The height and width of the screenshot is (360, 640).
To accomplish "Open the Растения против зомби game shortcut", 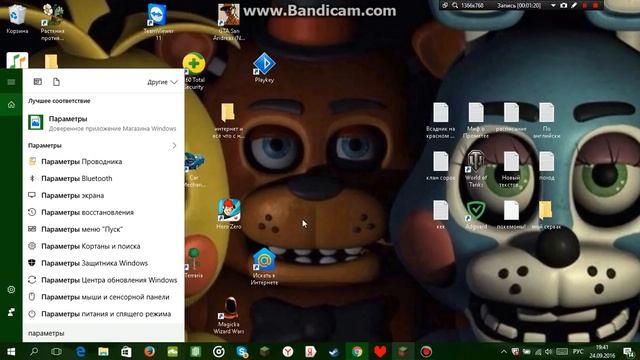I will (x=52, y=22).
